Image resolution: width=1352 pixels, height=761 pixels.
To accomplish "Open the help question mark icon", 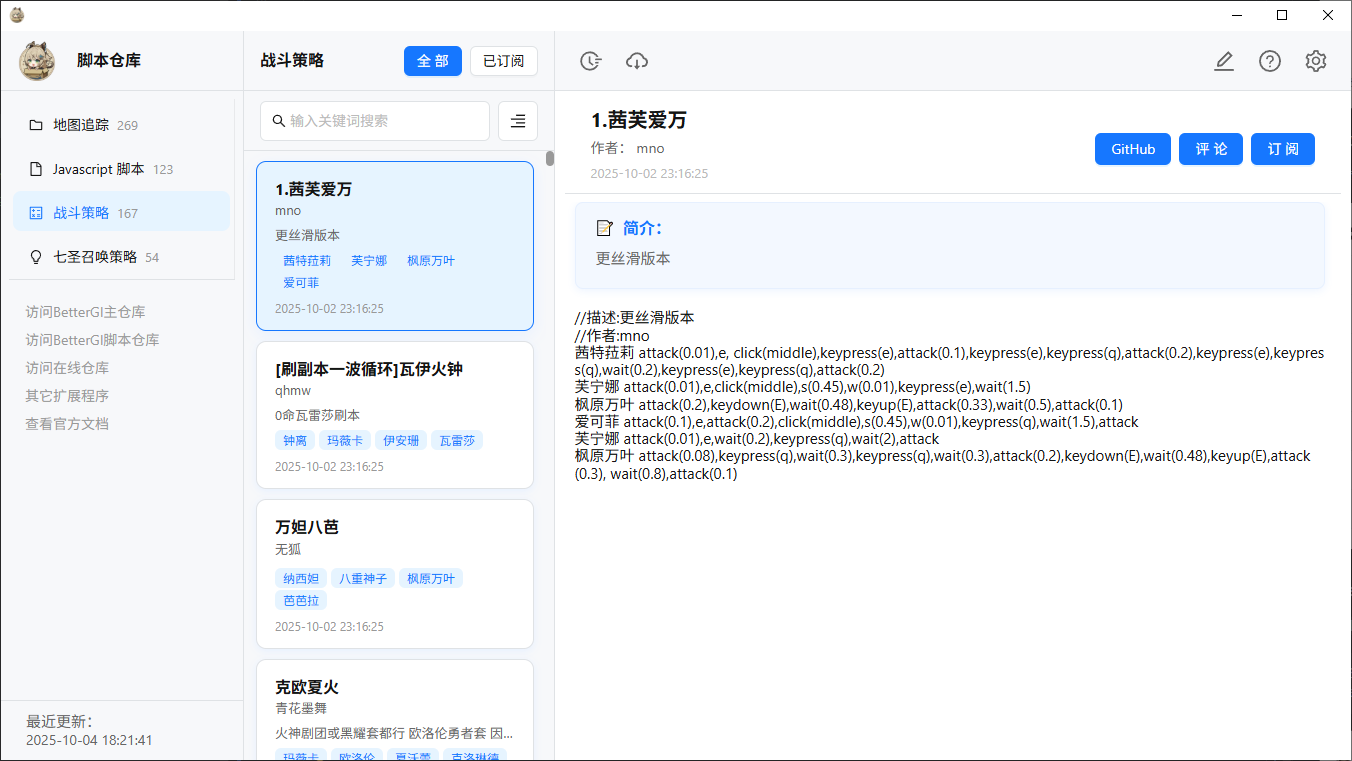I will click(x=1269, y=61).
